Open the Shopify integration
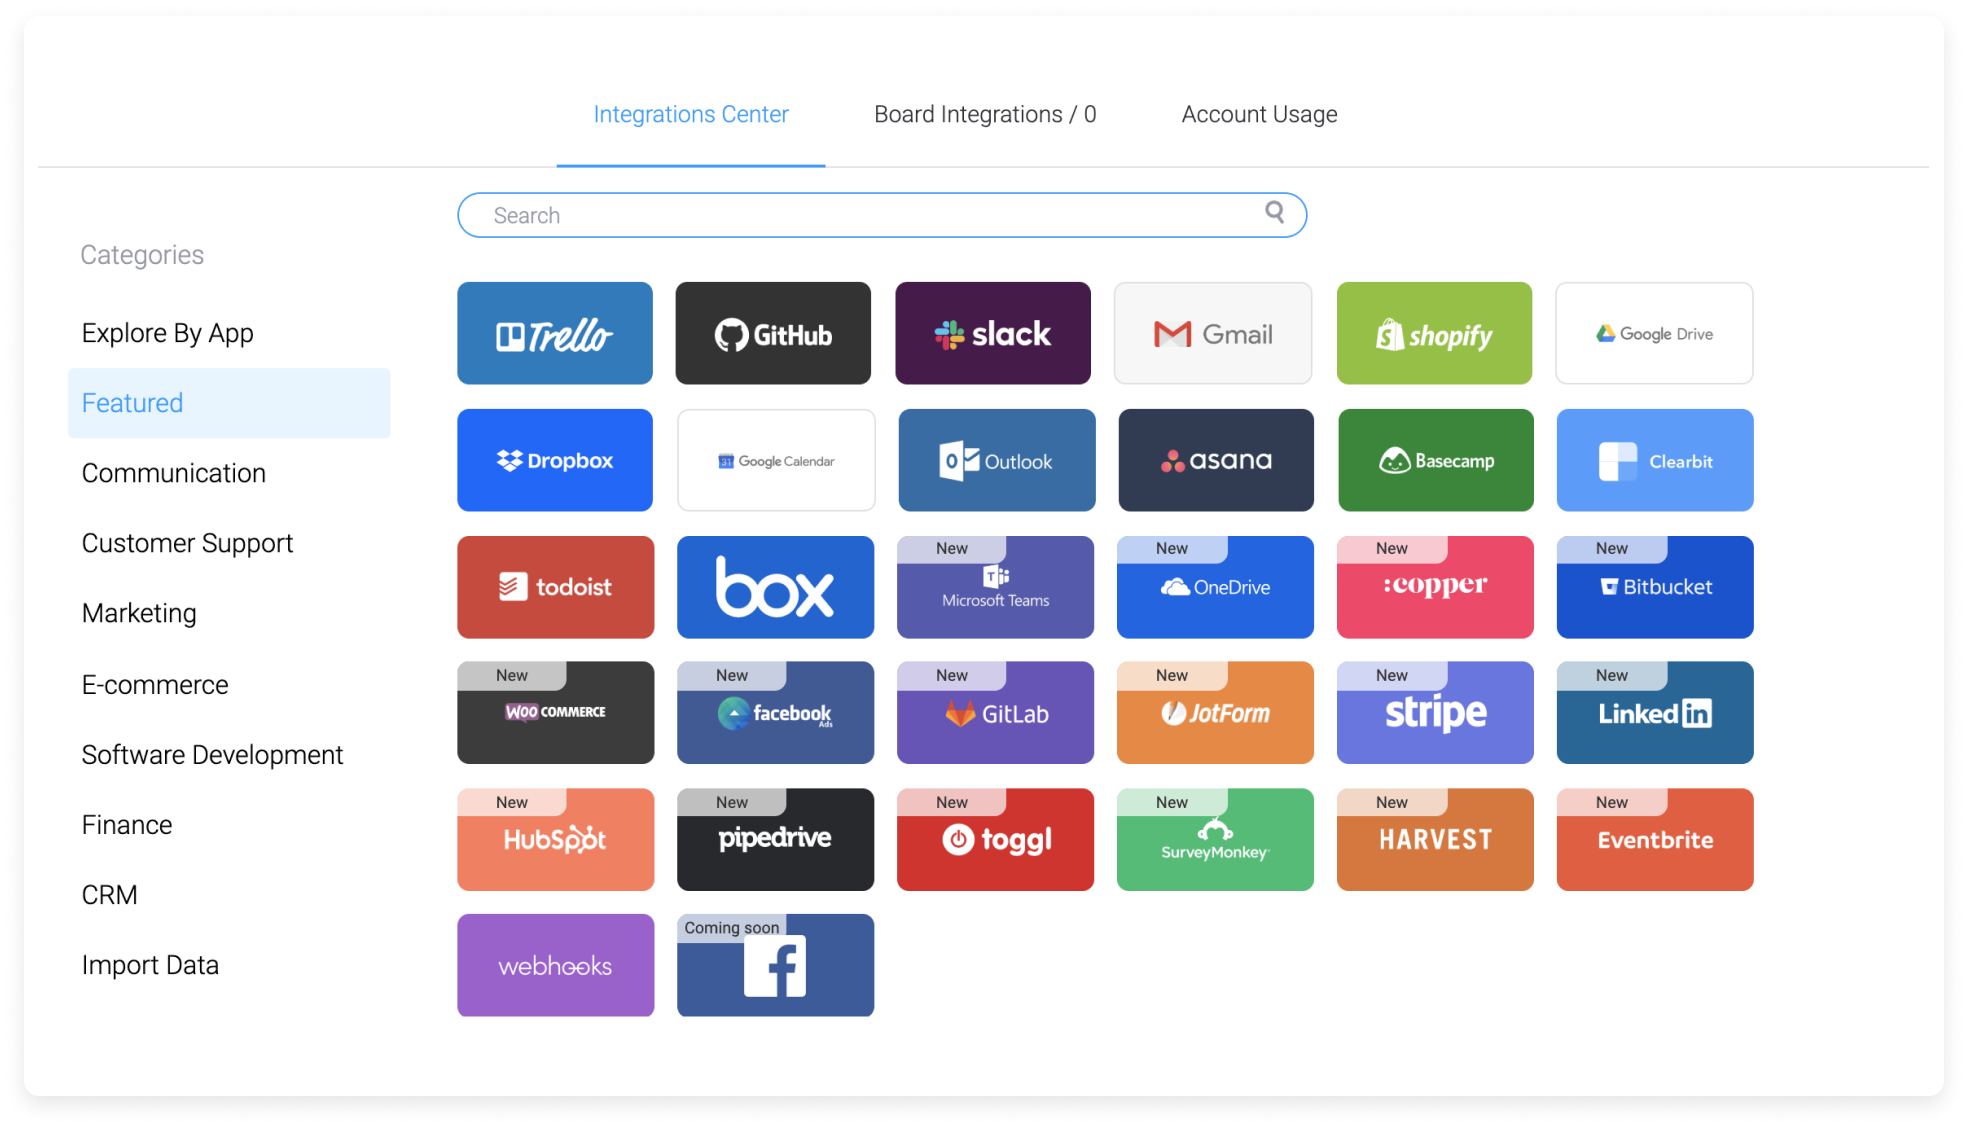 pos(1434,334)
